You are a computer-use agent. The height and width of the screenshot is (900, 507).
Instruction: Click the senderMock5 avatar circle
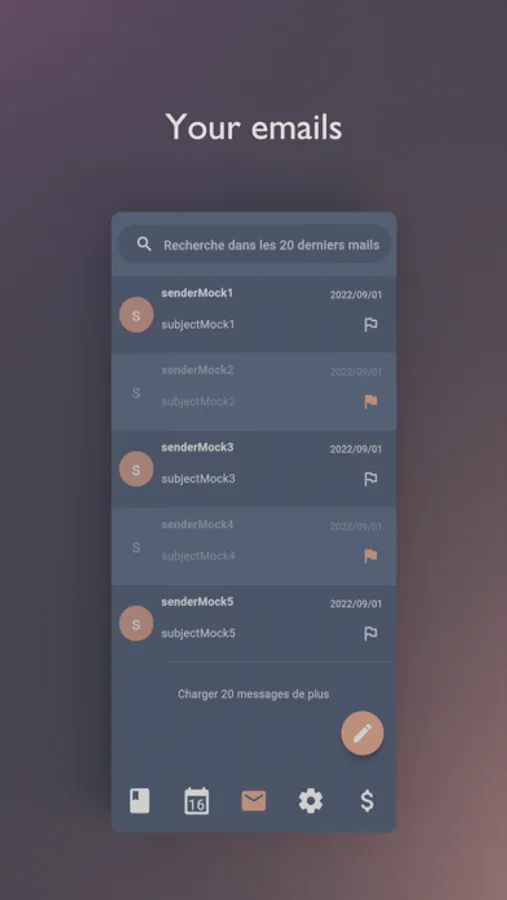pyautogui.click(x=136, y=623)
